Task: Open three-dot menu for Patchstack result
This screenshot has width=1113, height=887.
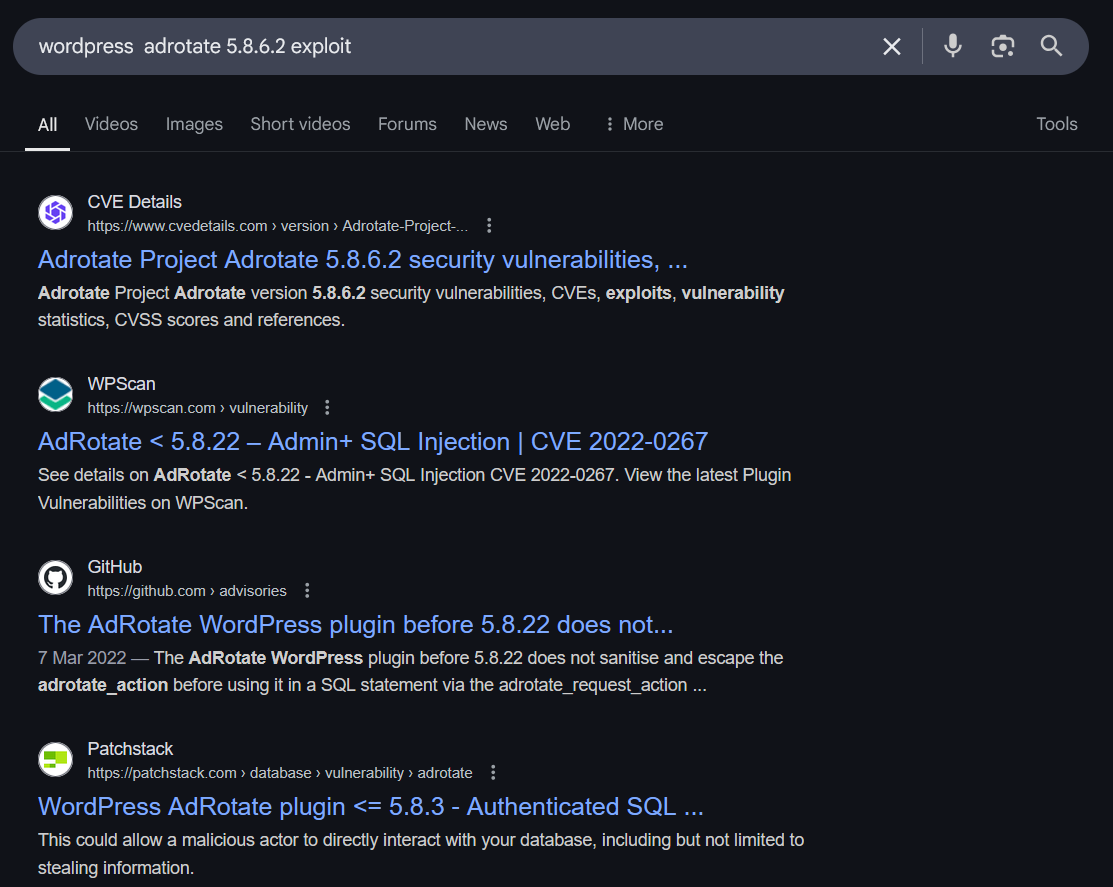Action: (493, 773)
